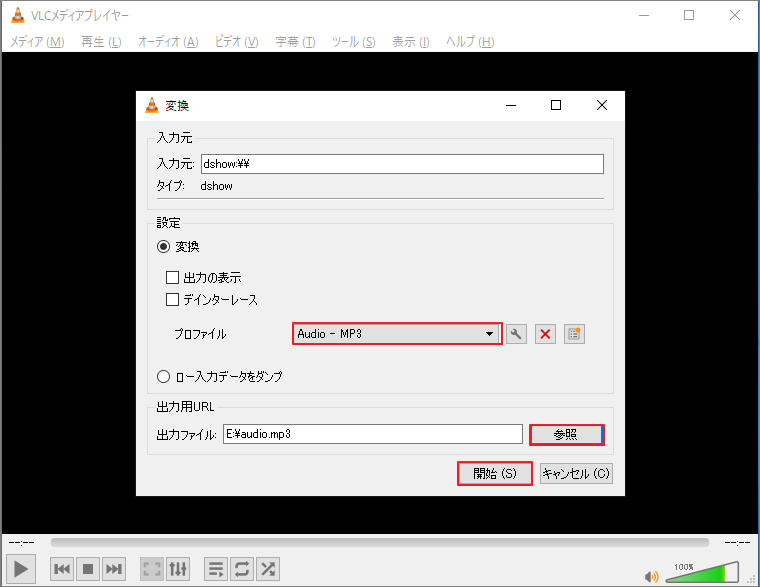Click the cone icon in 変換 dialog title

tap(152, 105)
